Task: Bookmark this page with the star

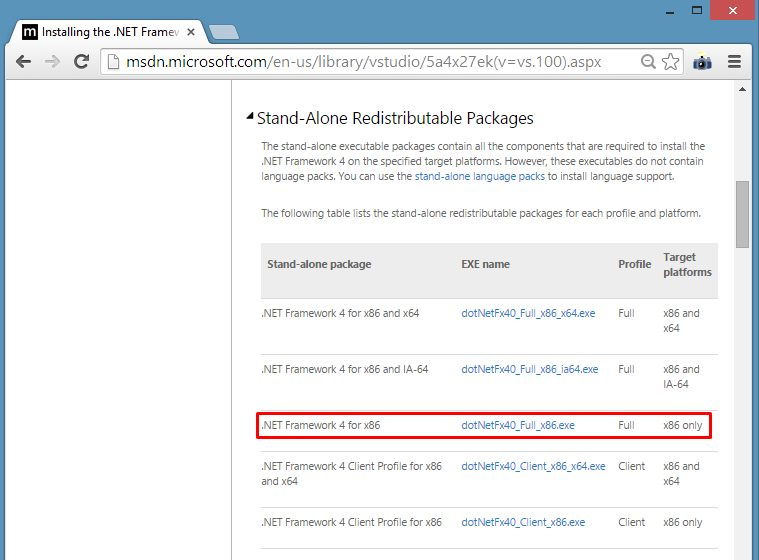Action: point(670,61)
